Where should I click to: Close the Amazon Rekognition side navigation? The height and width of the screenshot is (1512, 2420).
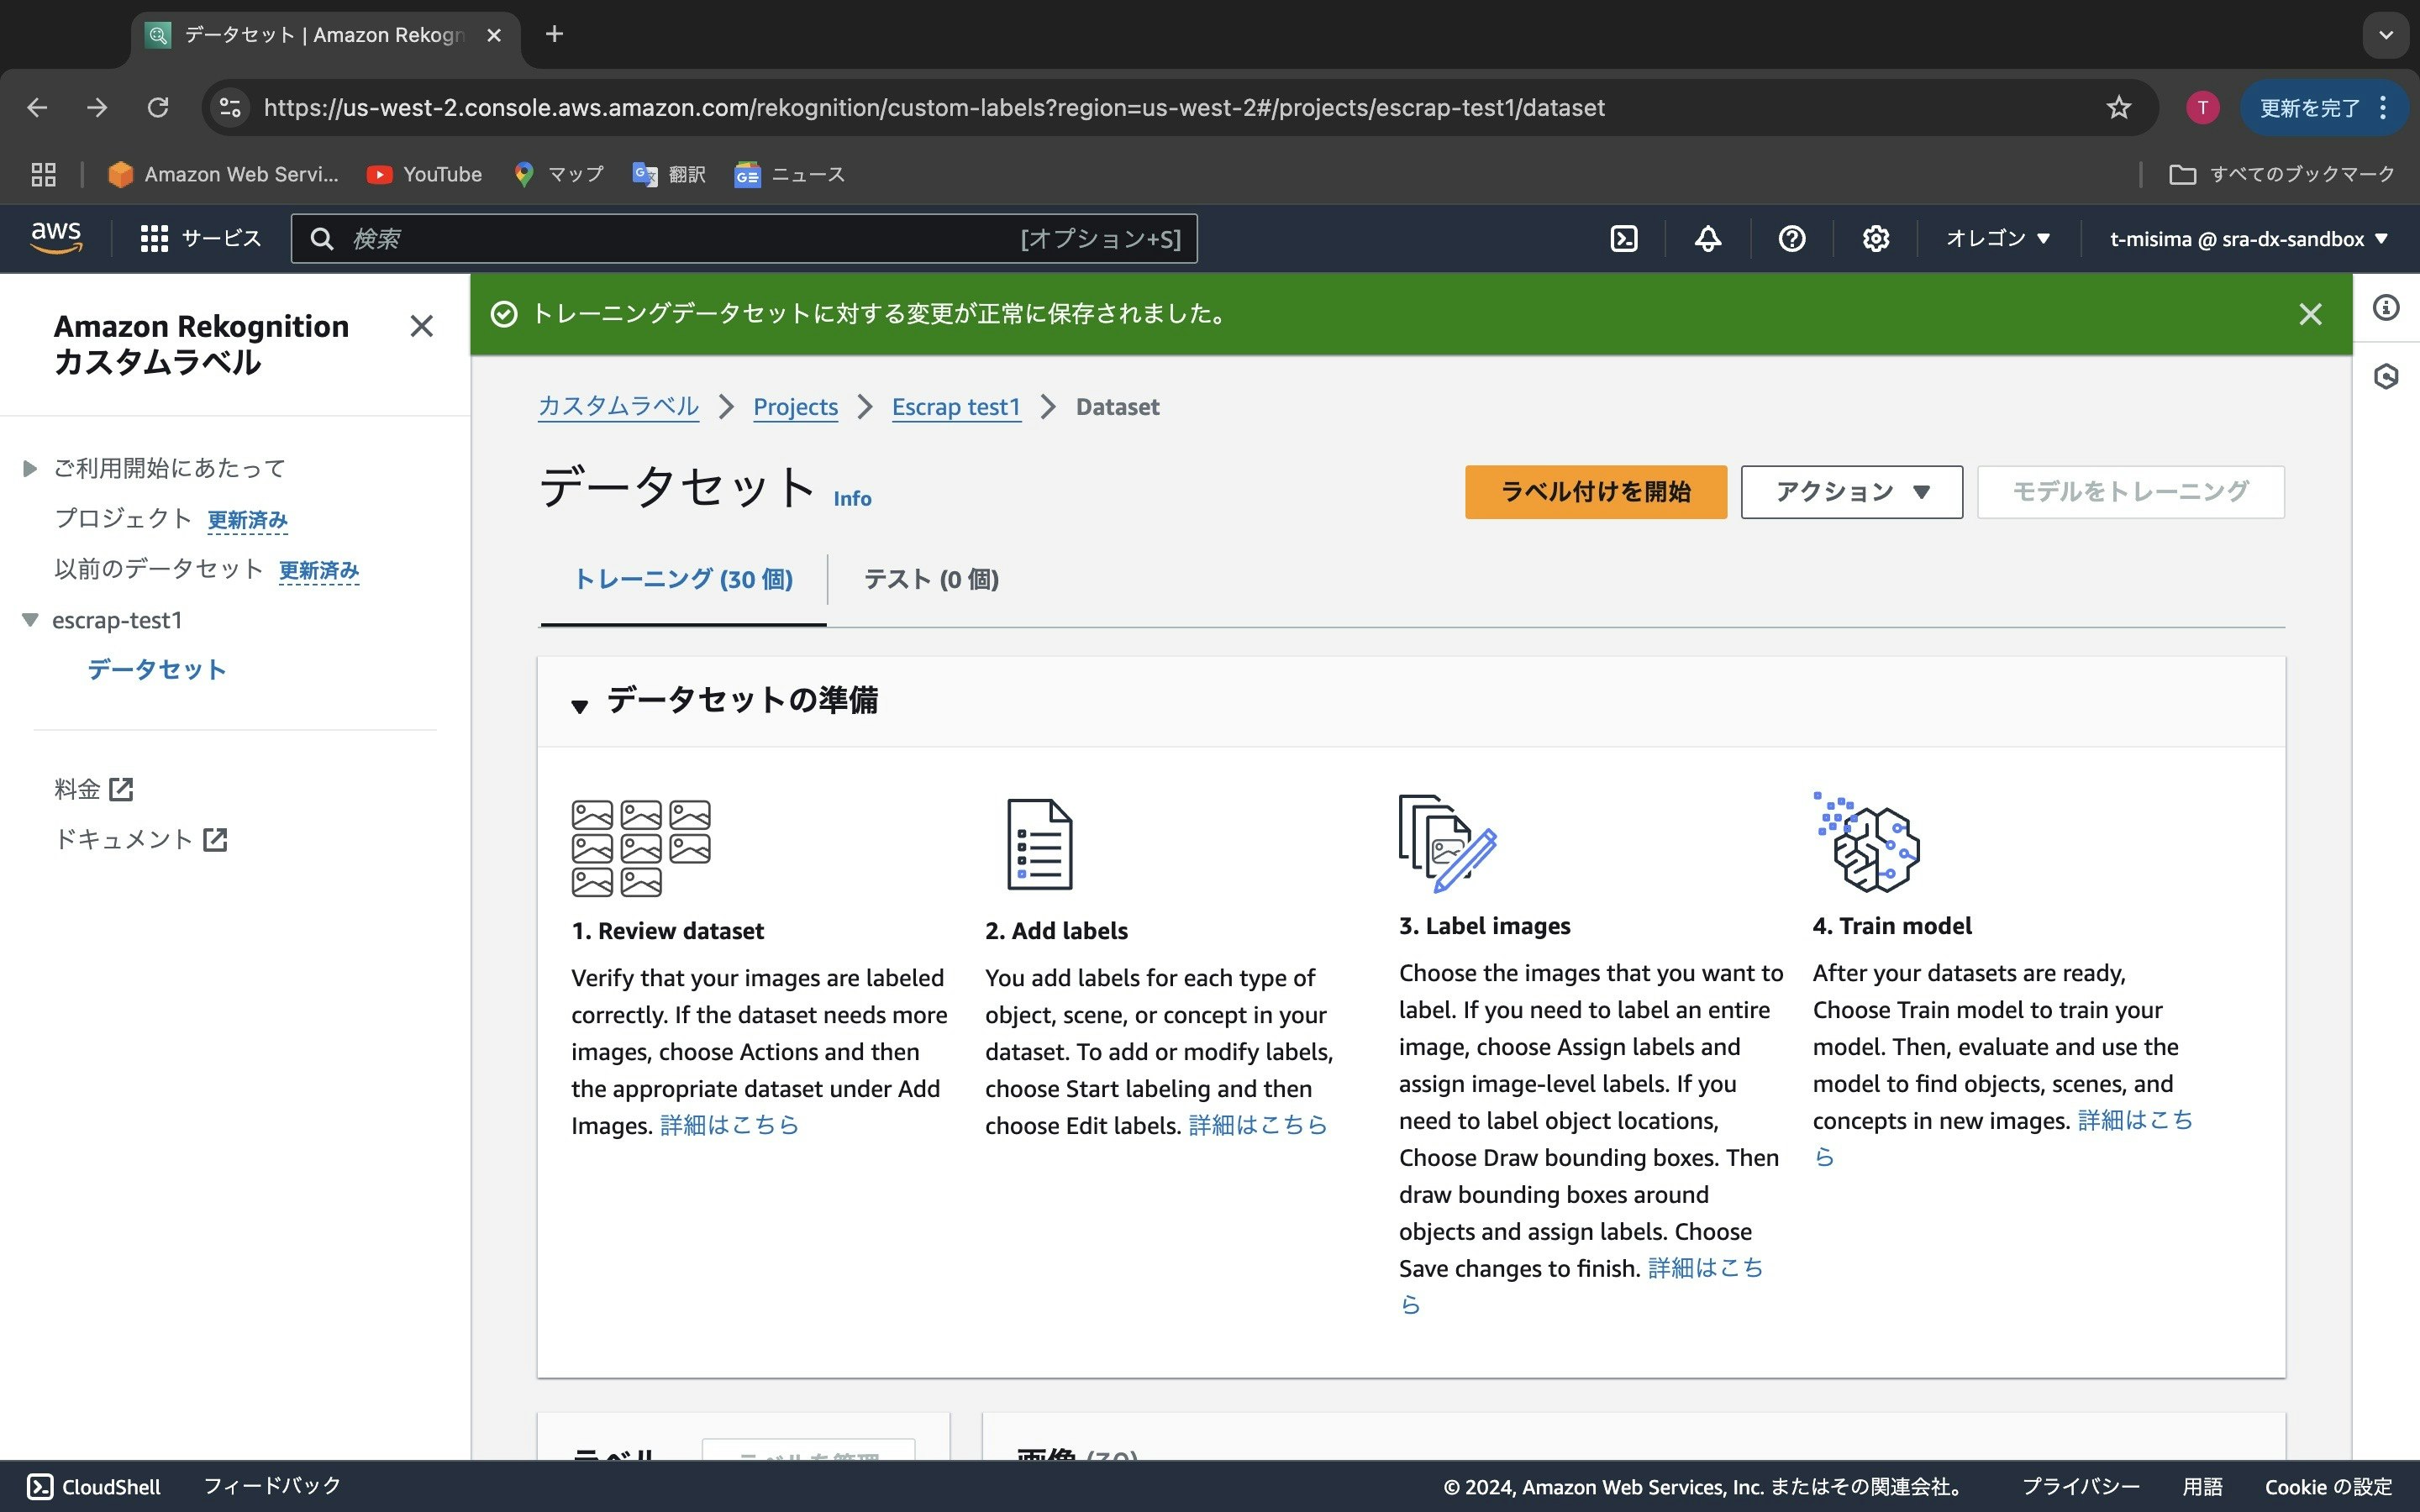[x=421, y=326]
